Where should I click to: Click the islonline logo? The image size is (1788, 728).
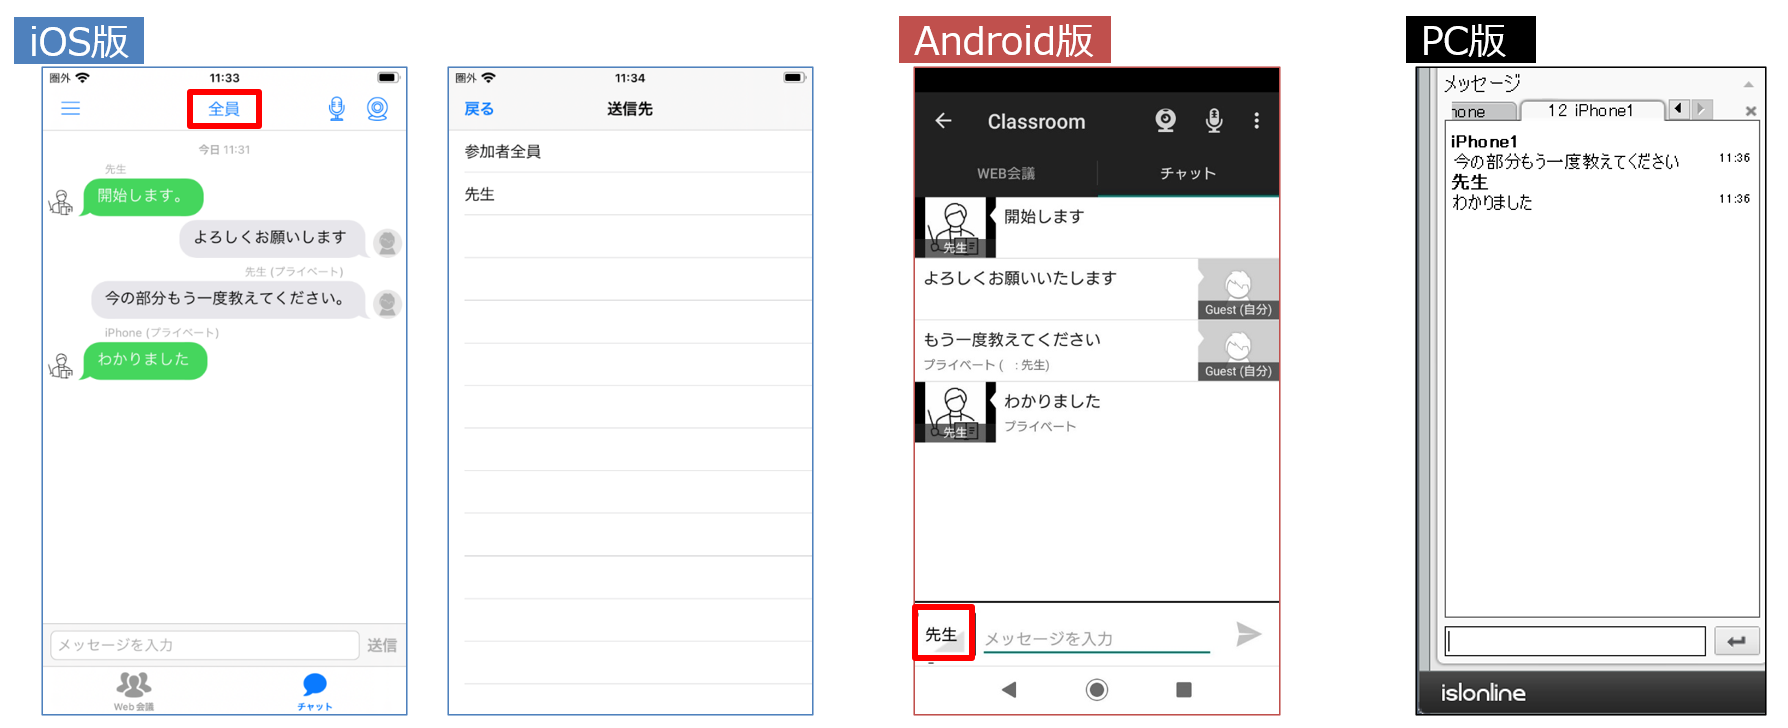click(1483, 693)
